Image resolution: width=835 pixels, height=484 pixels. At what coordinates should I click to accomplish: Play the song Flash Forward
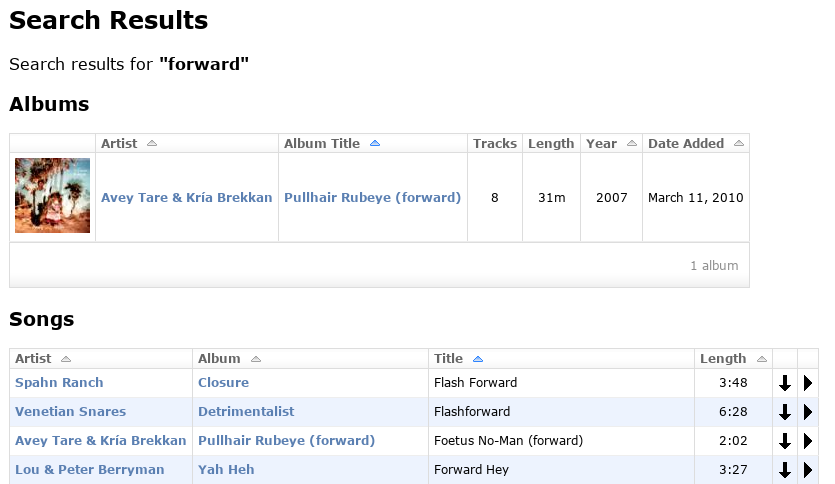pos(808,383)
